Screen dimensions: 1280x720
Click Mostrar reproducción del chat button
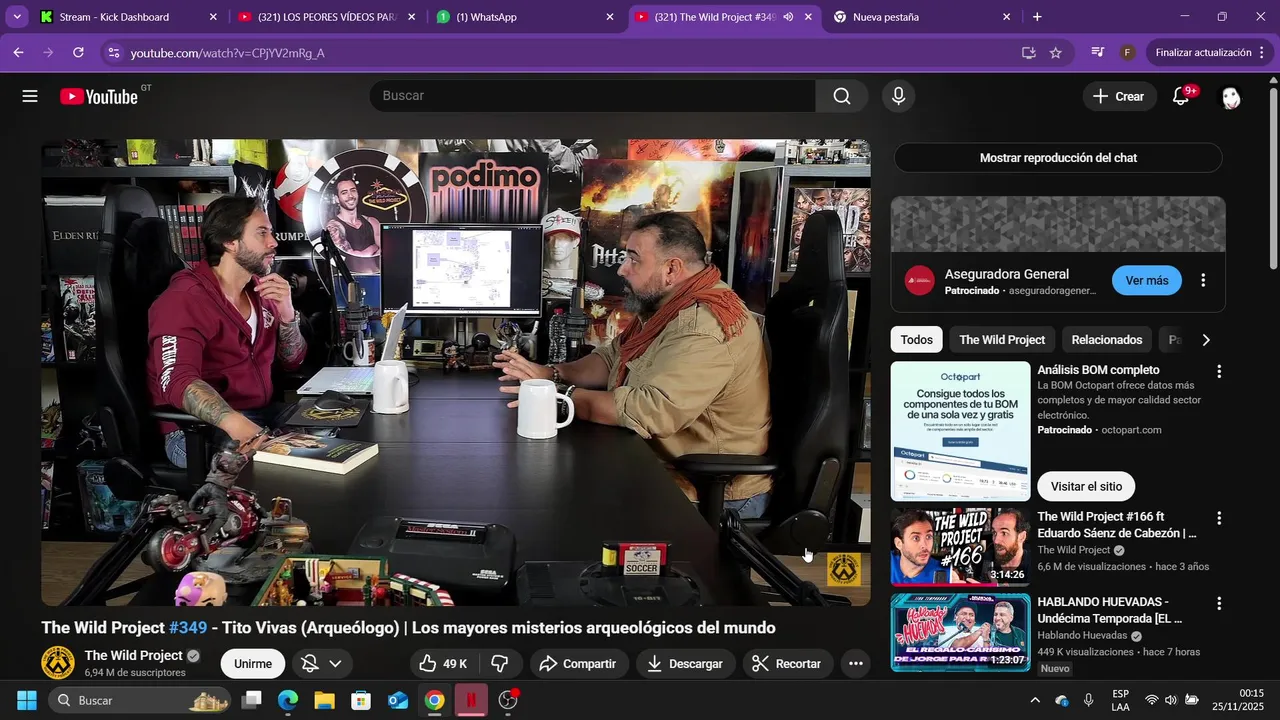click(x=1058, y=158)
